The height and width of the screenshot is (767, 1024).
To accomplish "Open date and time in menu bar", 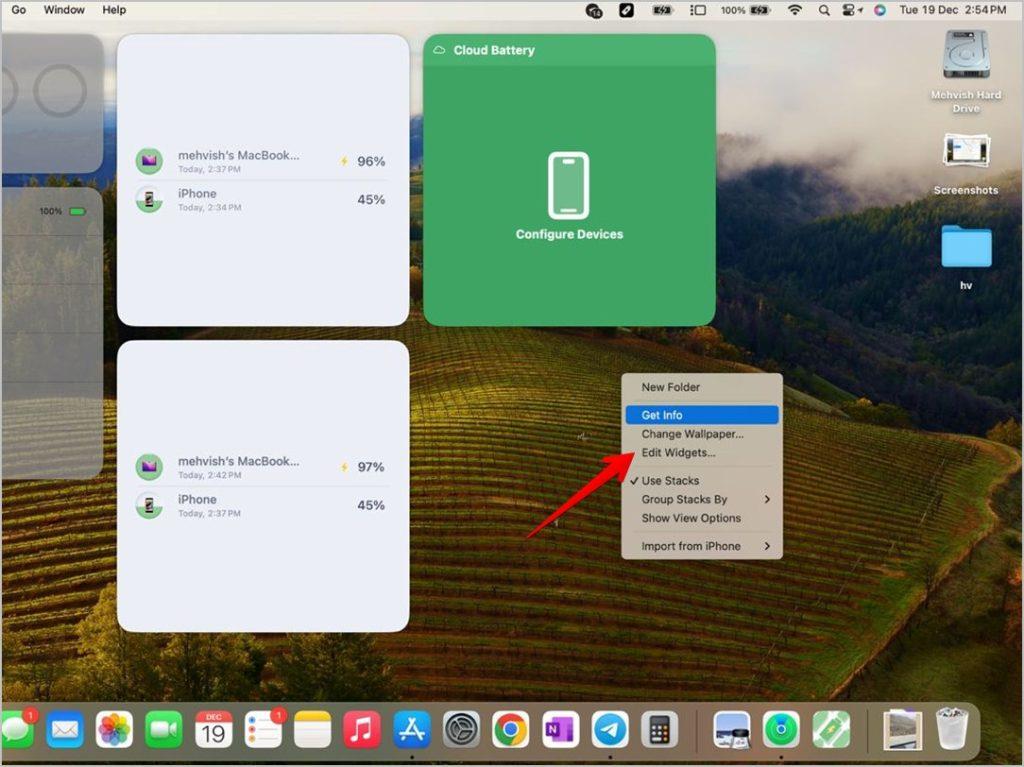I will tap(952, 10).
